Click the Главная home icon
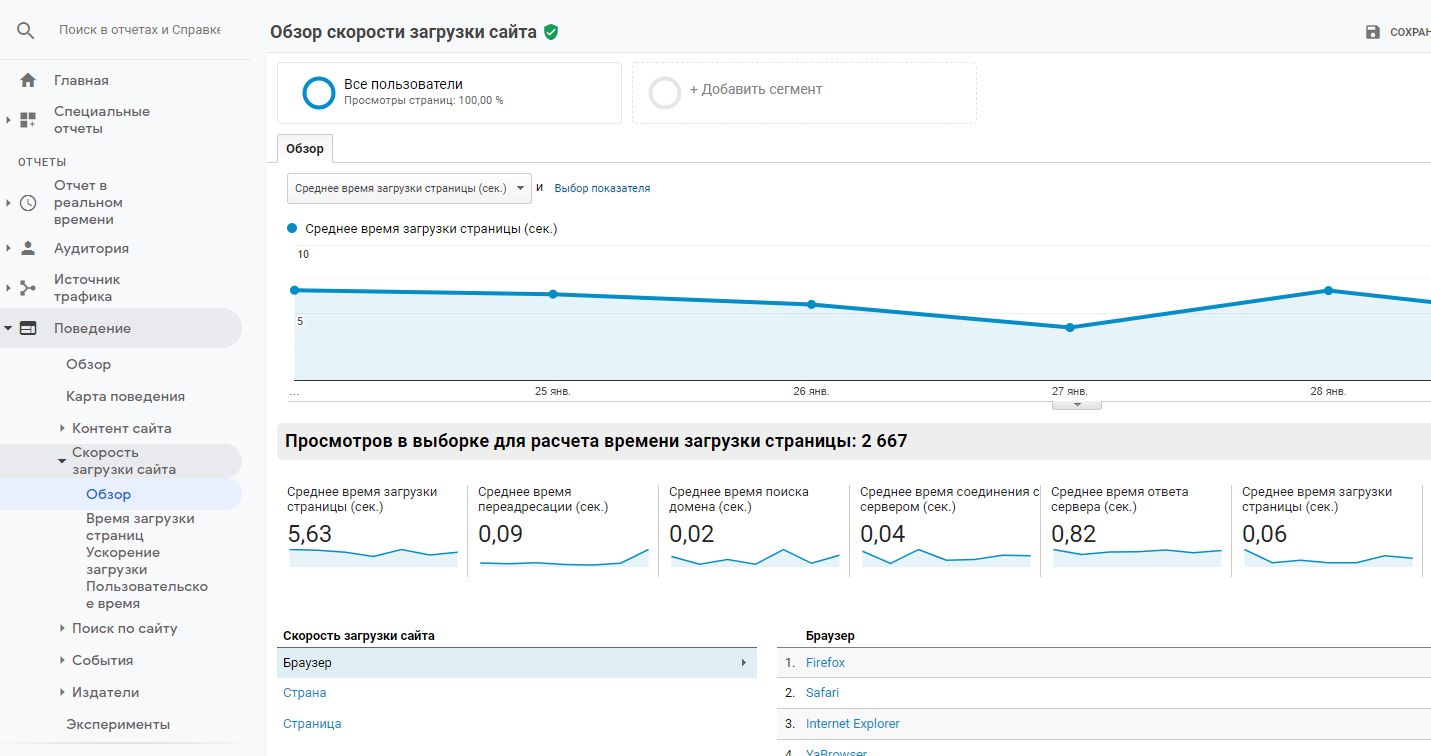1431x756 pixels. pos(28,80)
